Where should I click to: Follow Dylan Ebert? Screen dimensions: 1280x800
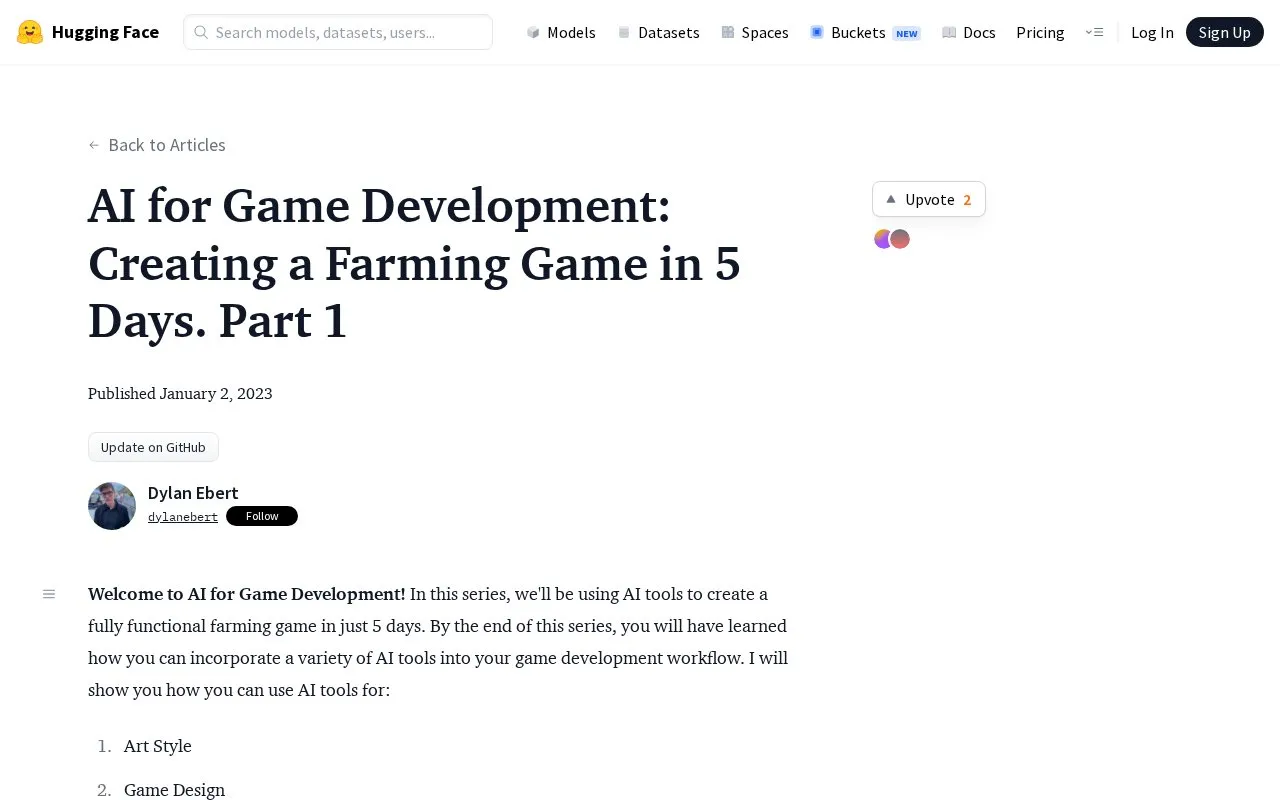coord(262,516)
